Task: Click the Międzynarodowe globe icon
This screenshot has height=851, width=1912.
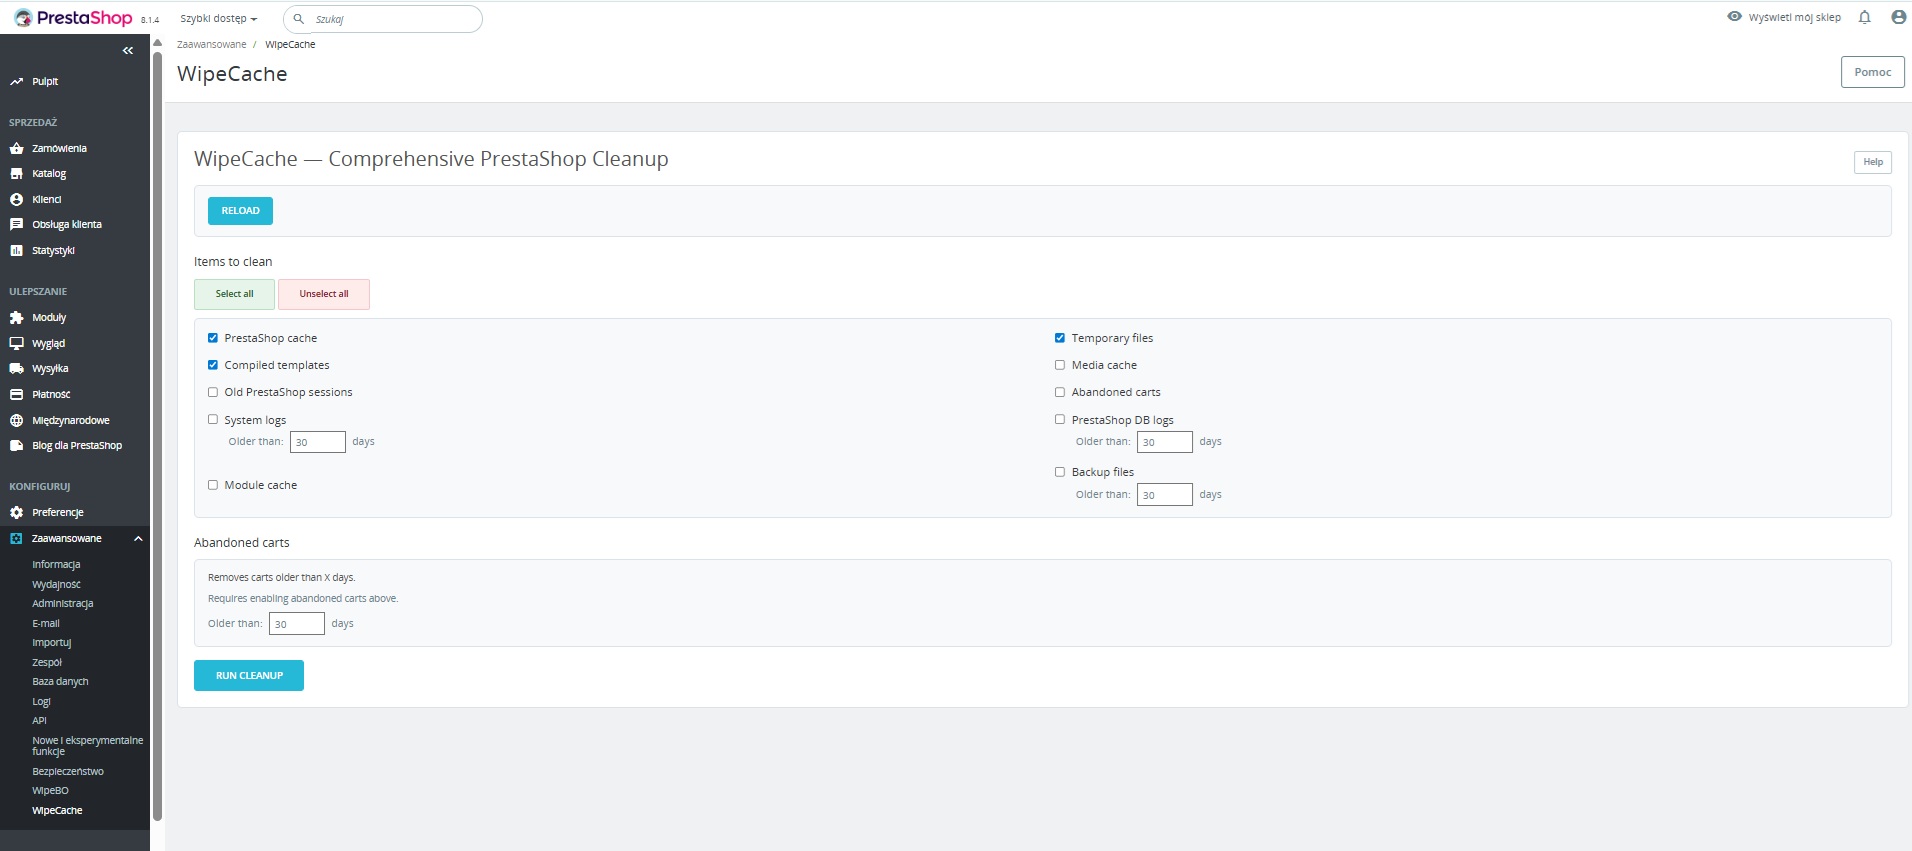Action: pyautogui.click(x=16, y=420)
